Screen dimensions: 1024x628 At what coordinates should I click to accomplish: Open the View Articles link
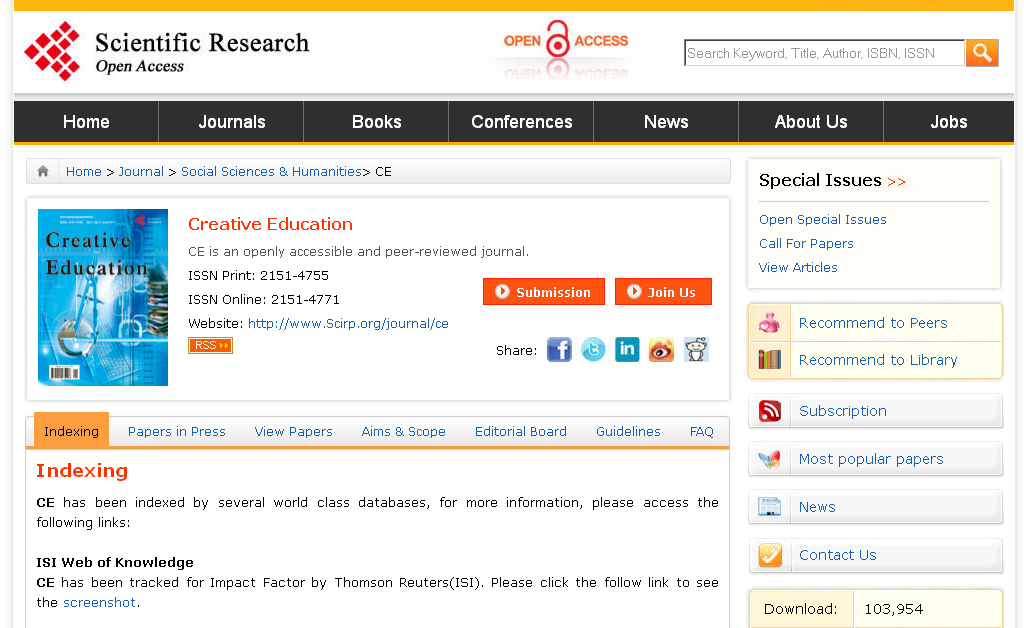click(798, 268)
